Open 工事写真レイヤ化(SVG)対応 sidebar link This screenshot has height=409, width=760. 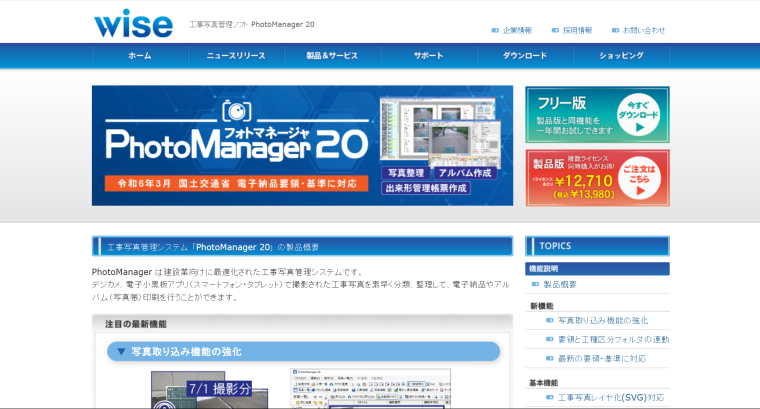pyautogui.click(x=610, y=397)
